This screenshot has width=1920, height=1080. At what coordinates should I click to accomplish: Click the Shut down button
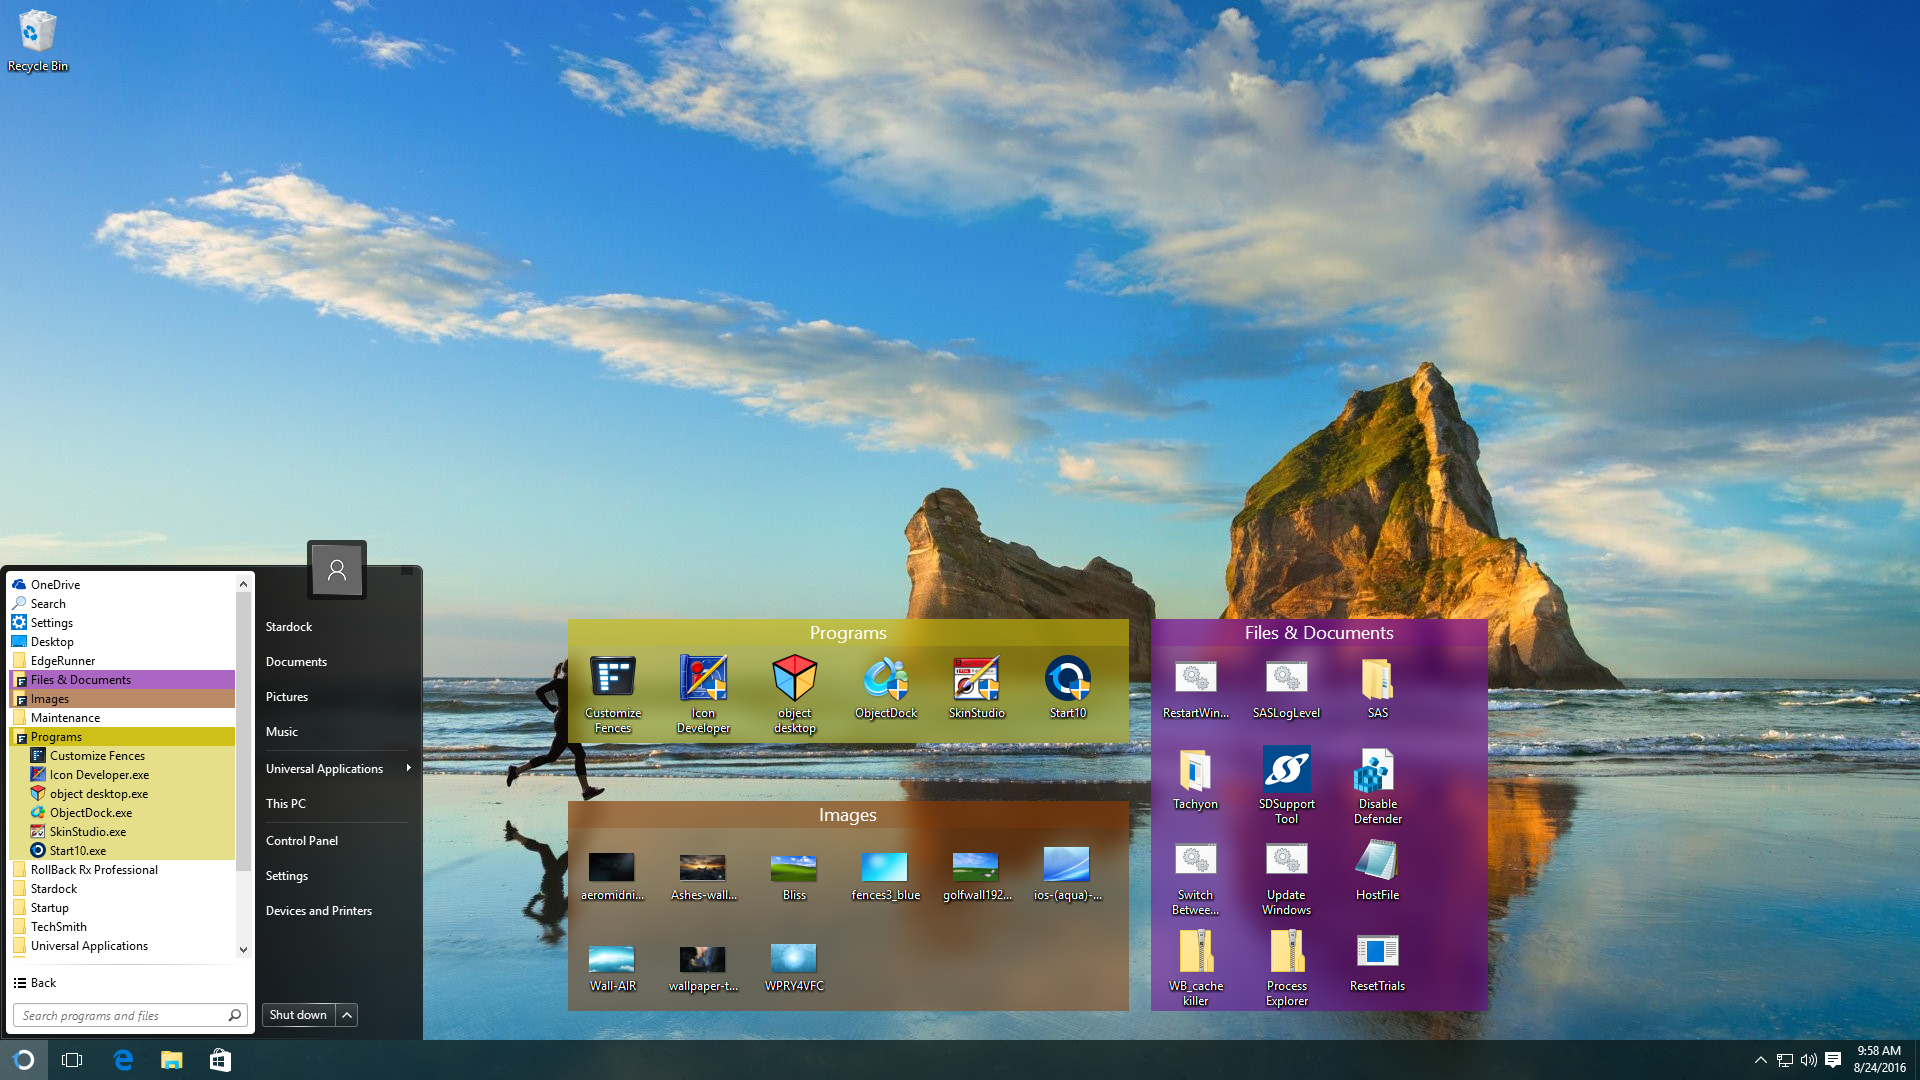(298, 1015)
